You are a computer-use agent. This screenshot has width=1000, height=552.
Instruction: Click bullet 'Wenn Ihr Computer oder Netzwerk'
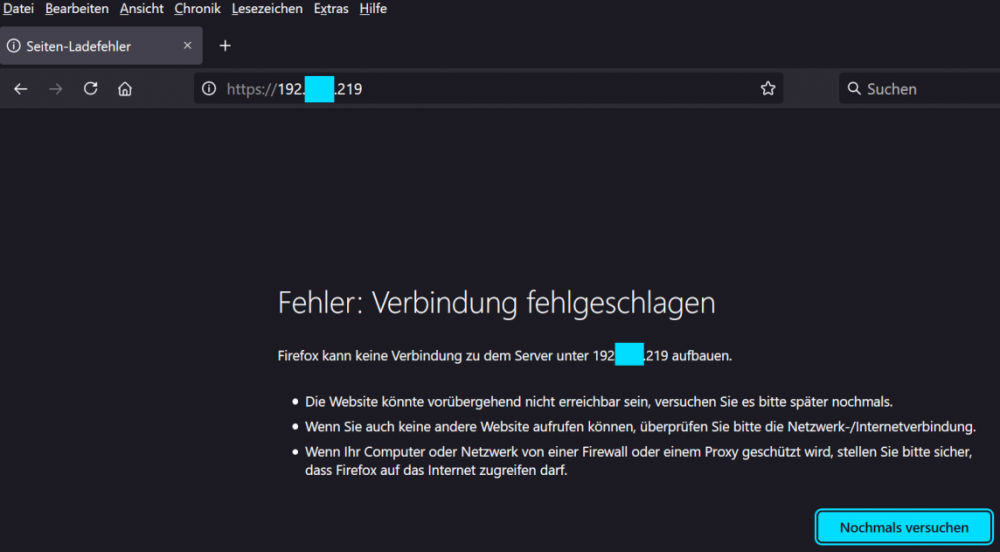(638, 461)
